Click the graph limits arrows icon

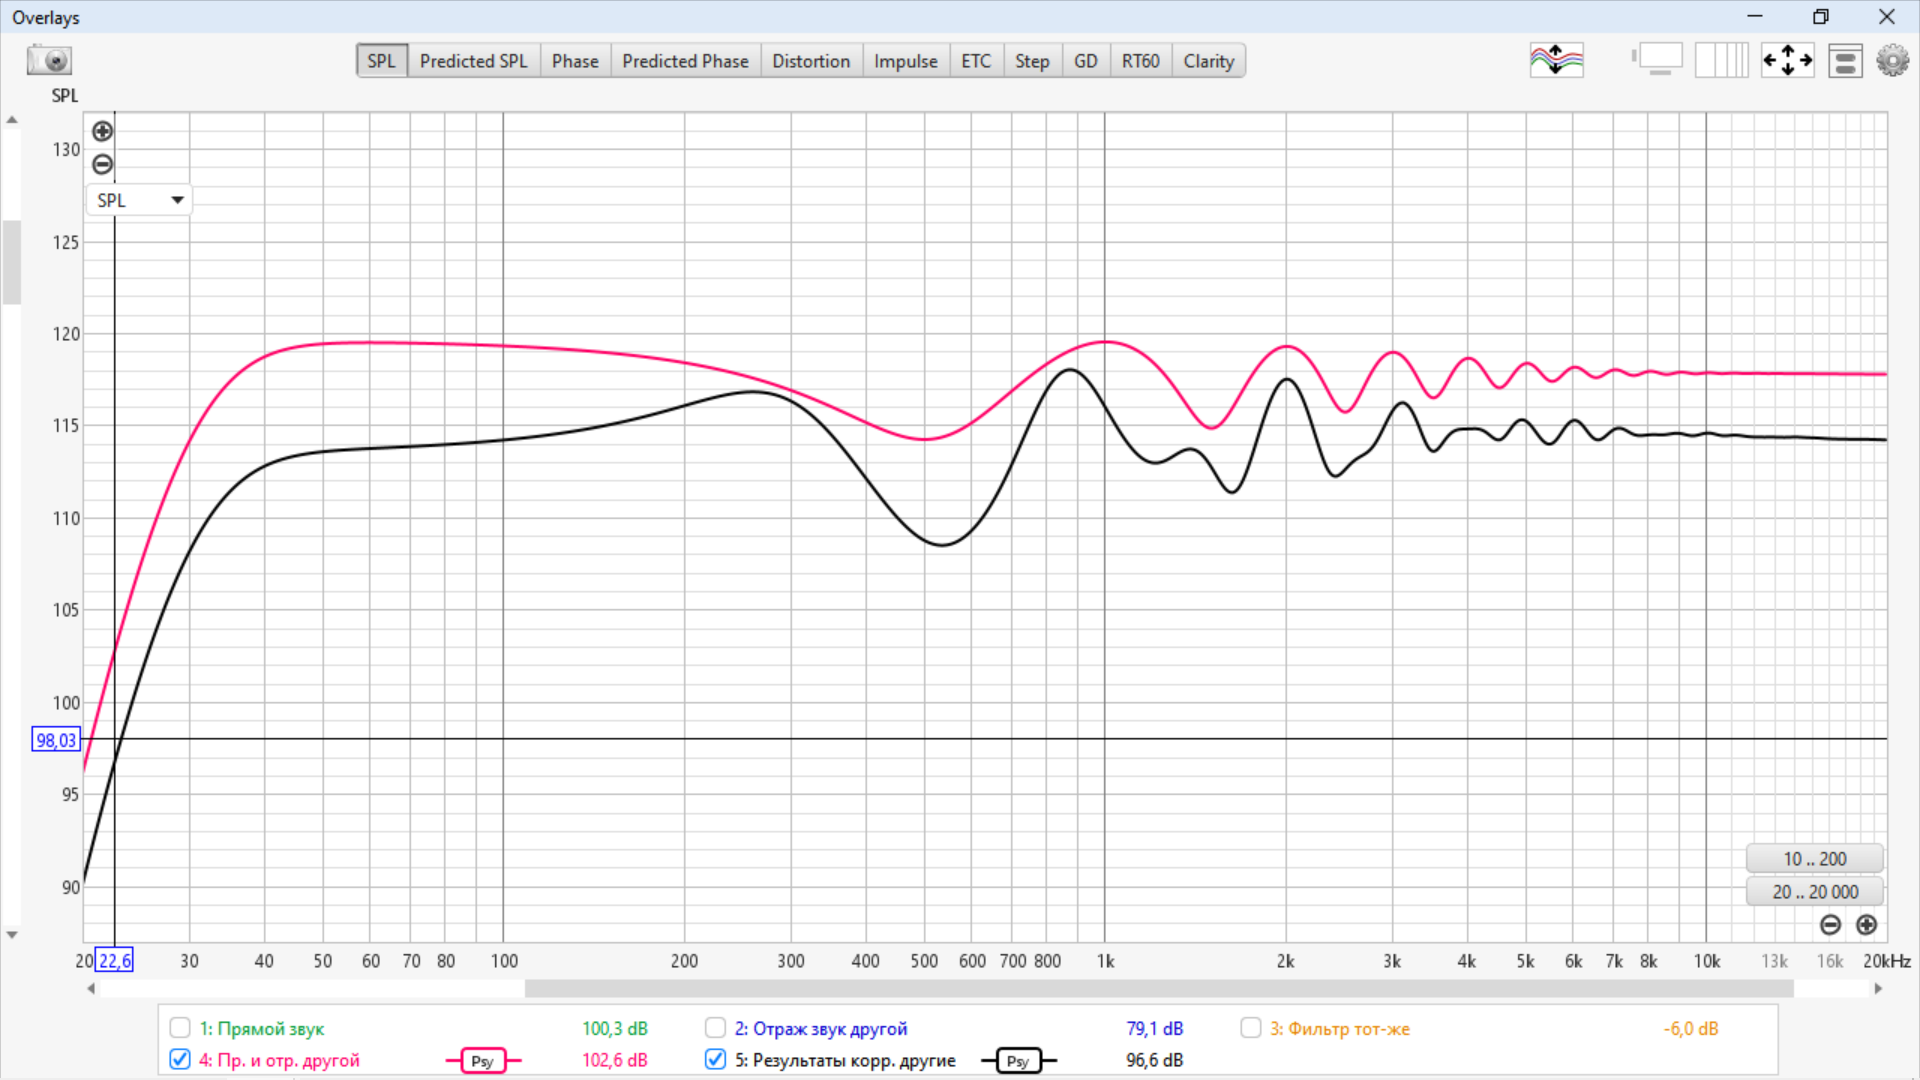(x=1787, y=61)
